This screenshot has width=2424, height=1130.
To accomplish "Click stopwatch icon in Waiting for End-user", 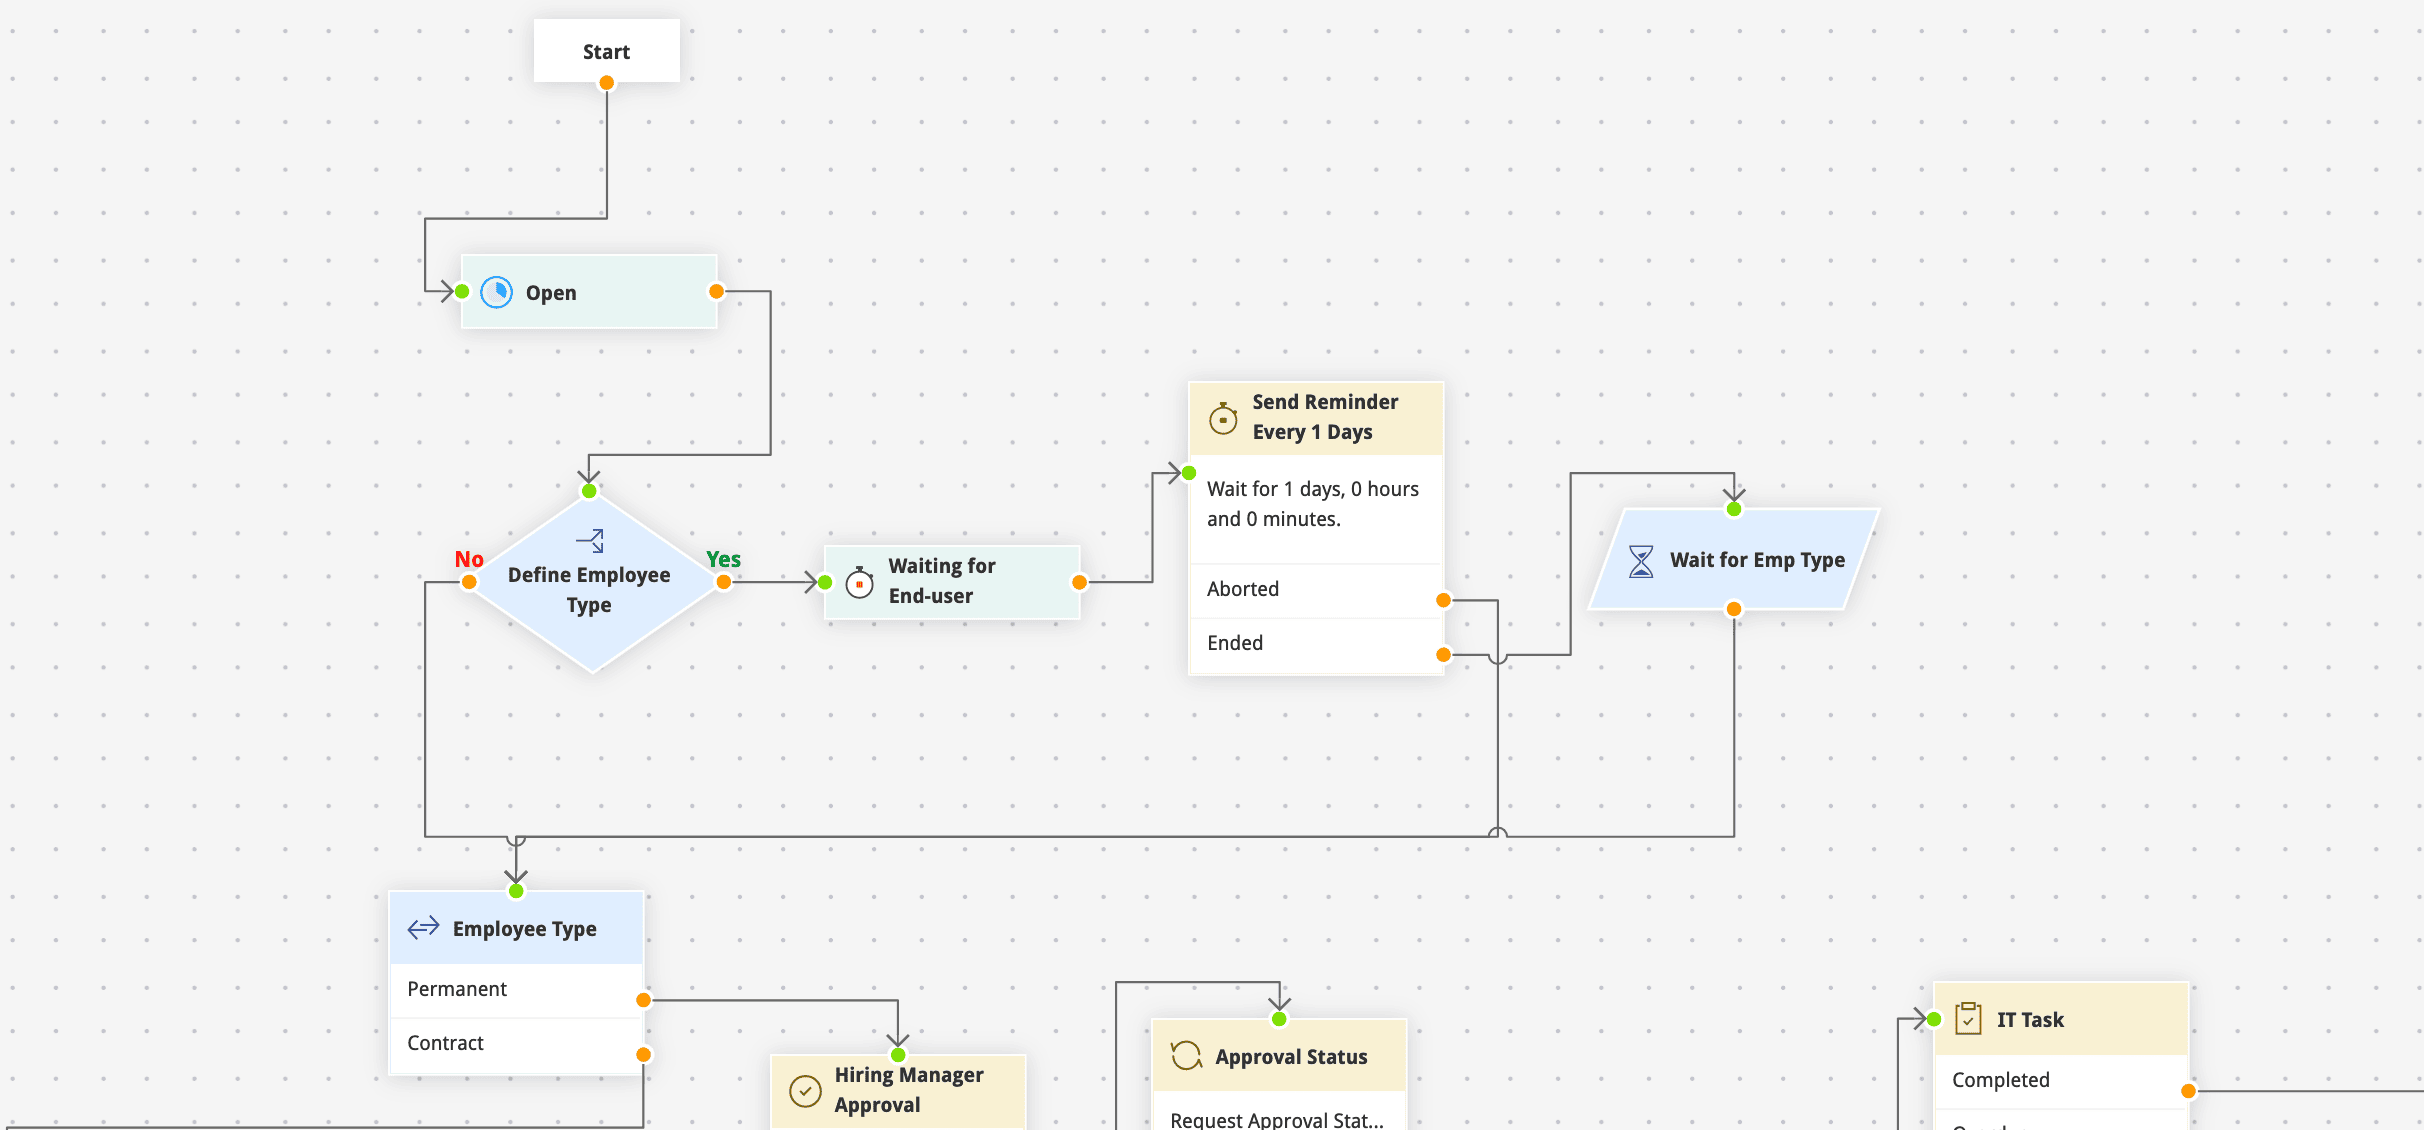I will (x=859, y=582).
